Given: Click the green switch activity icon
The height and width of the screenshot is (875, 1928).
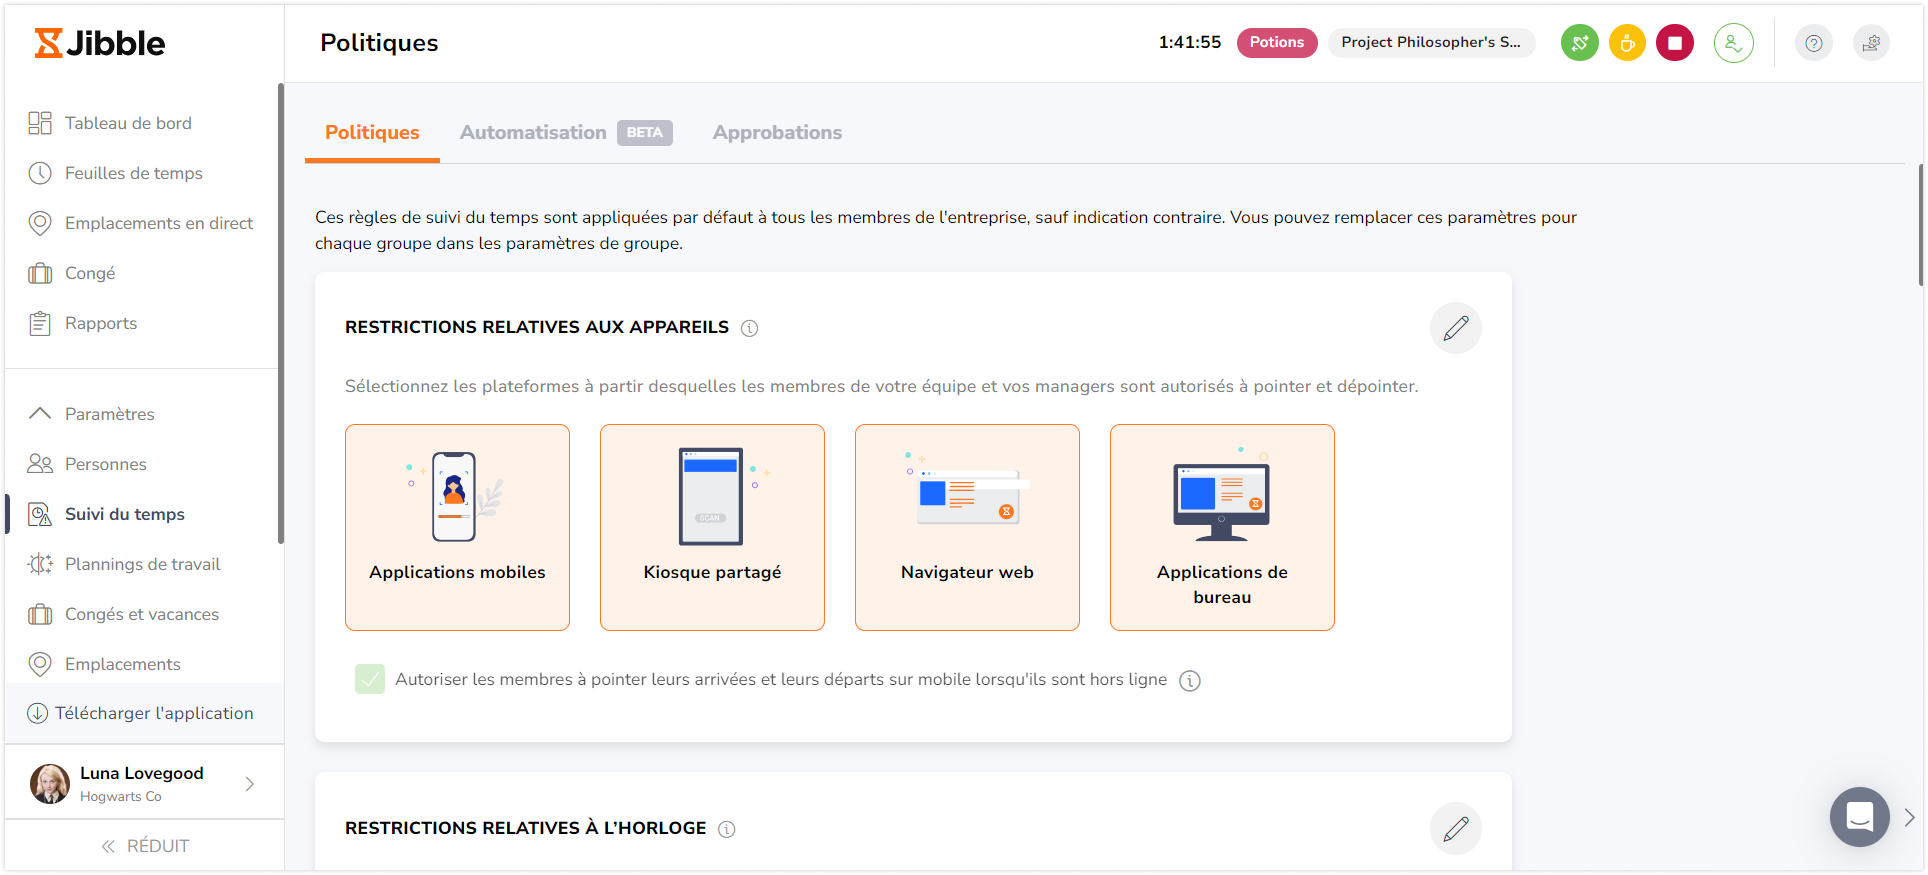Looking at the screenshot, I should coord(1579,43).
